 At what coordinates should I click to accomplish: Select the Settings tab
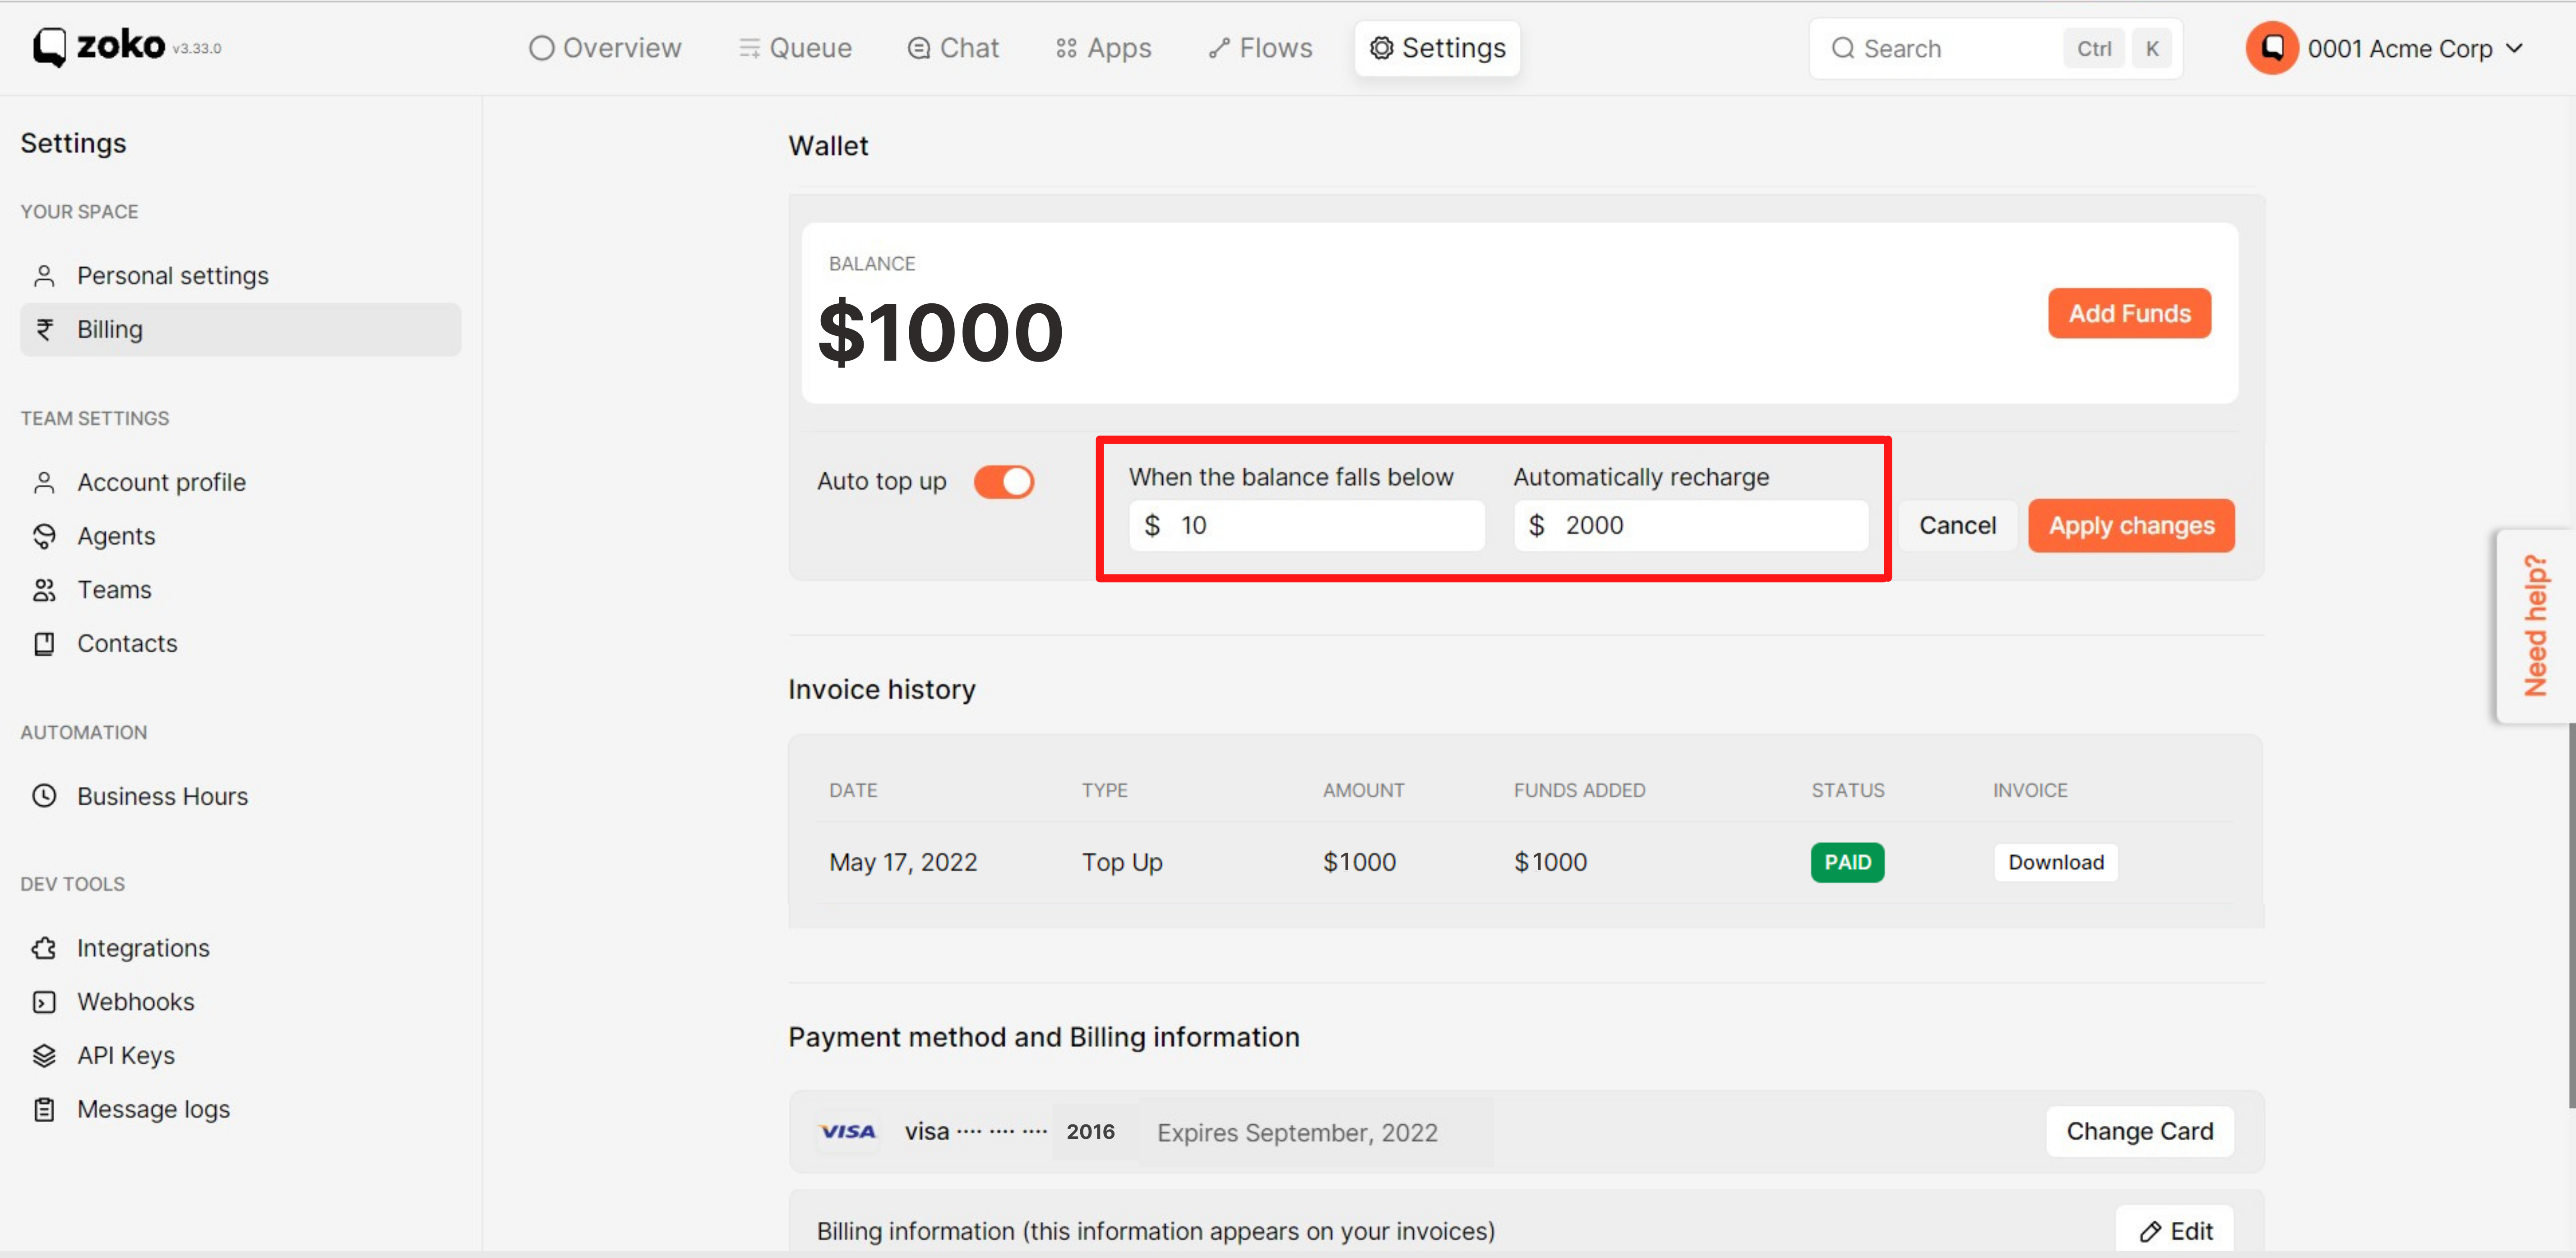[x=1437, y=48]
